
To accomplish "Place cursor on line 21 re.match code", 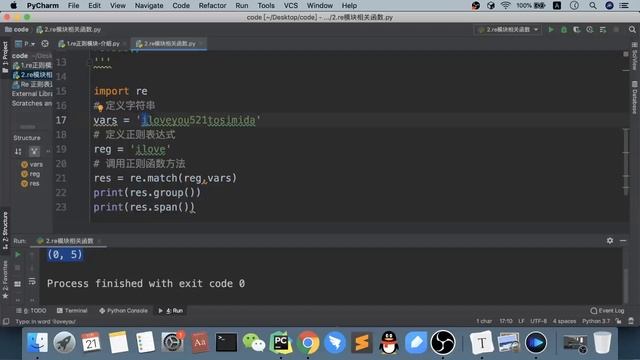I will 165,178.
